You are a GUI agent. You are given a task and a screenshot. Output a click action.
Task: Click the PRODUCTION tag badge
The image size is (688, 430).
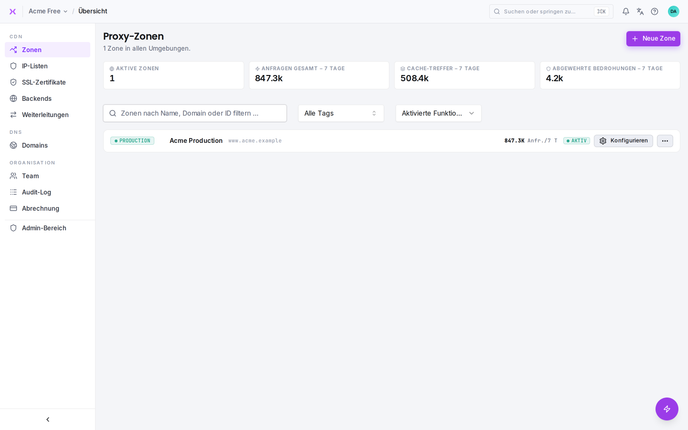[132, 141]
